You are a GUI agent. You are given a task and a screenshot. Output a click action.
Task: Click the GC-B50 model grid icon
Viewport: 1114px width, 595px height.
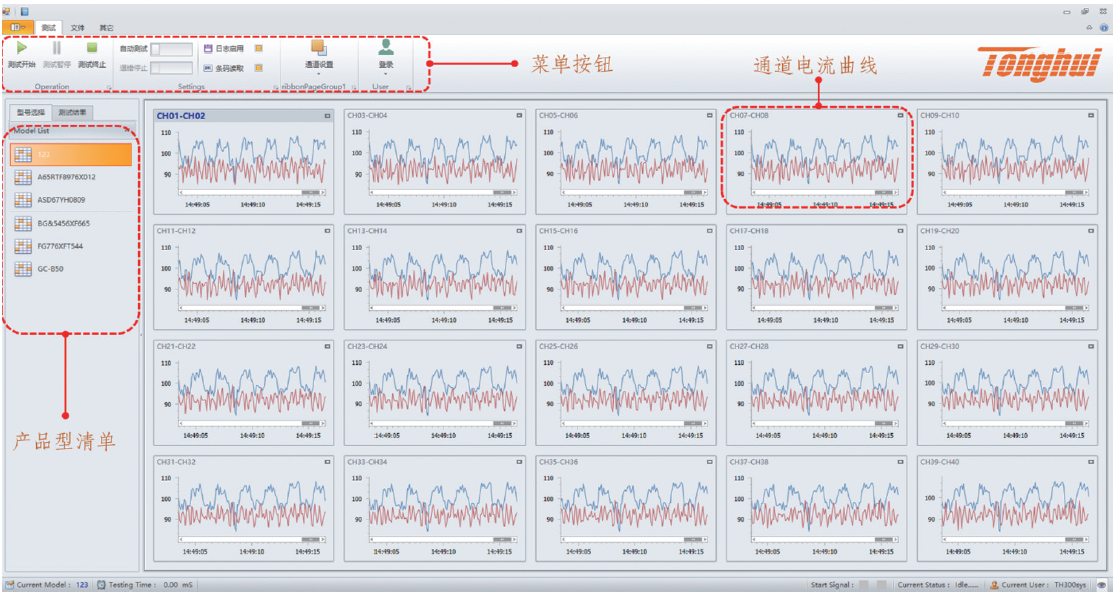tap(25, 269)
